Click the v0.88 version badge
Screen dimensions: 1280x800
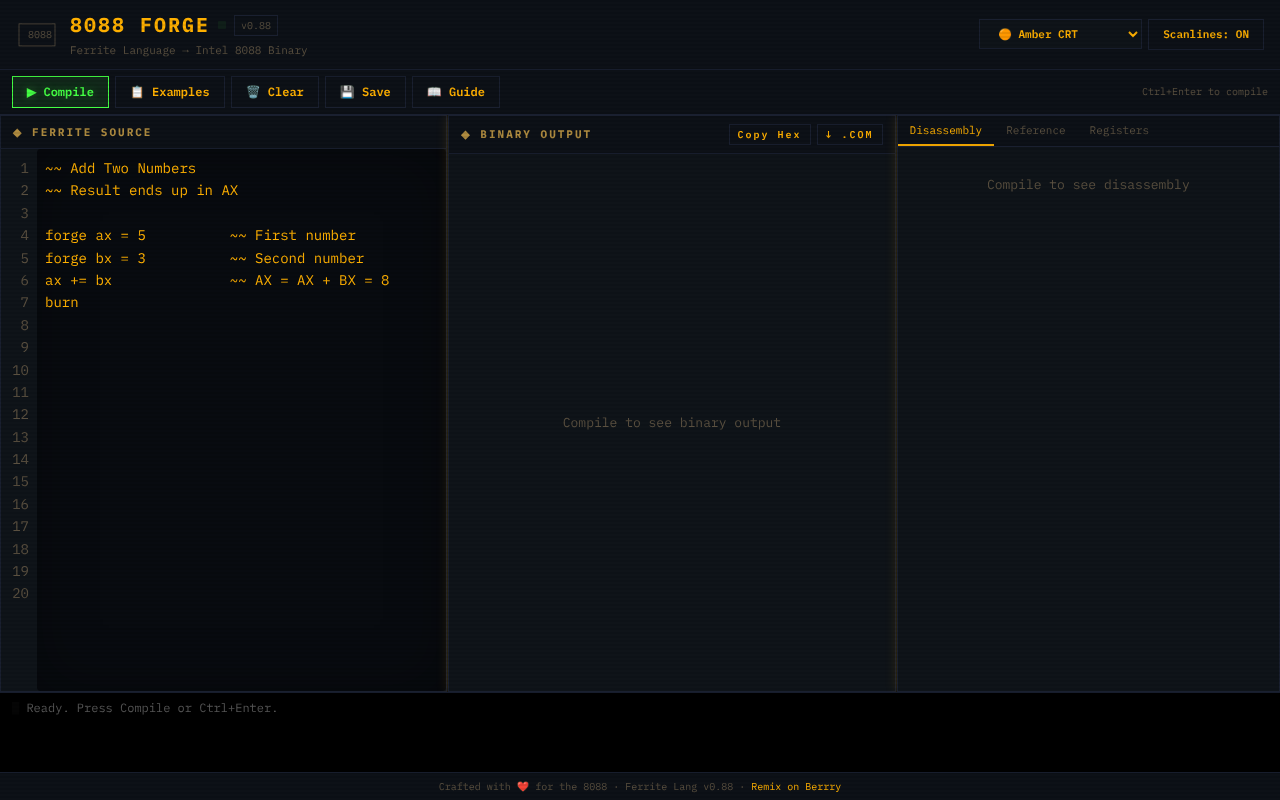(256, 26)
